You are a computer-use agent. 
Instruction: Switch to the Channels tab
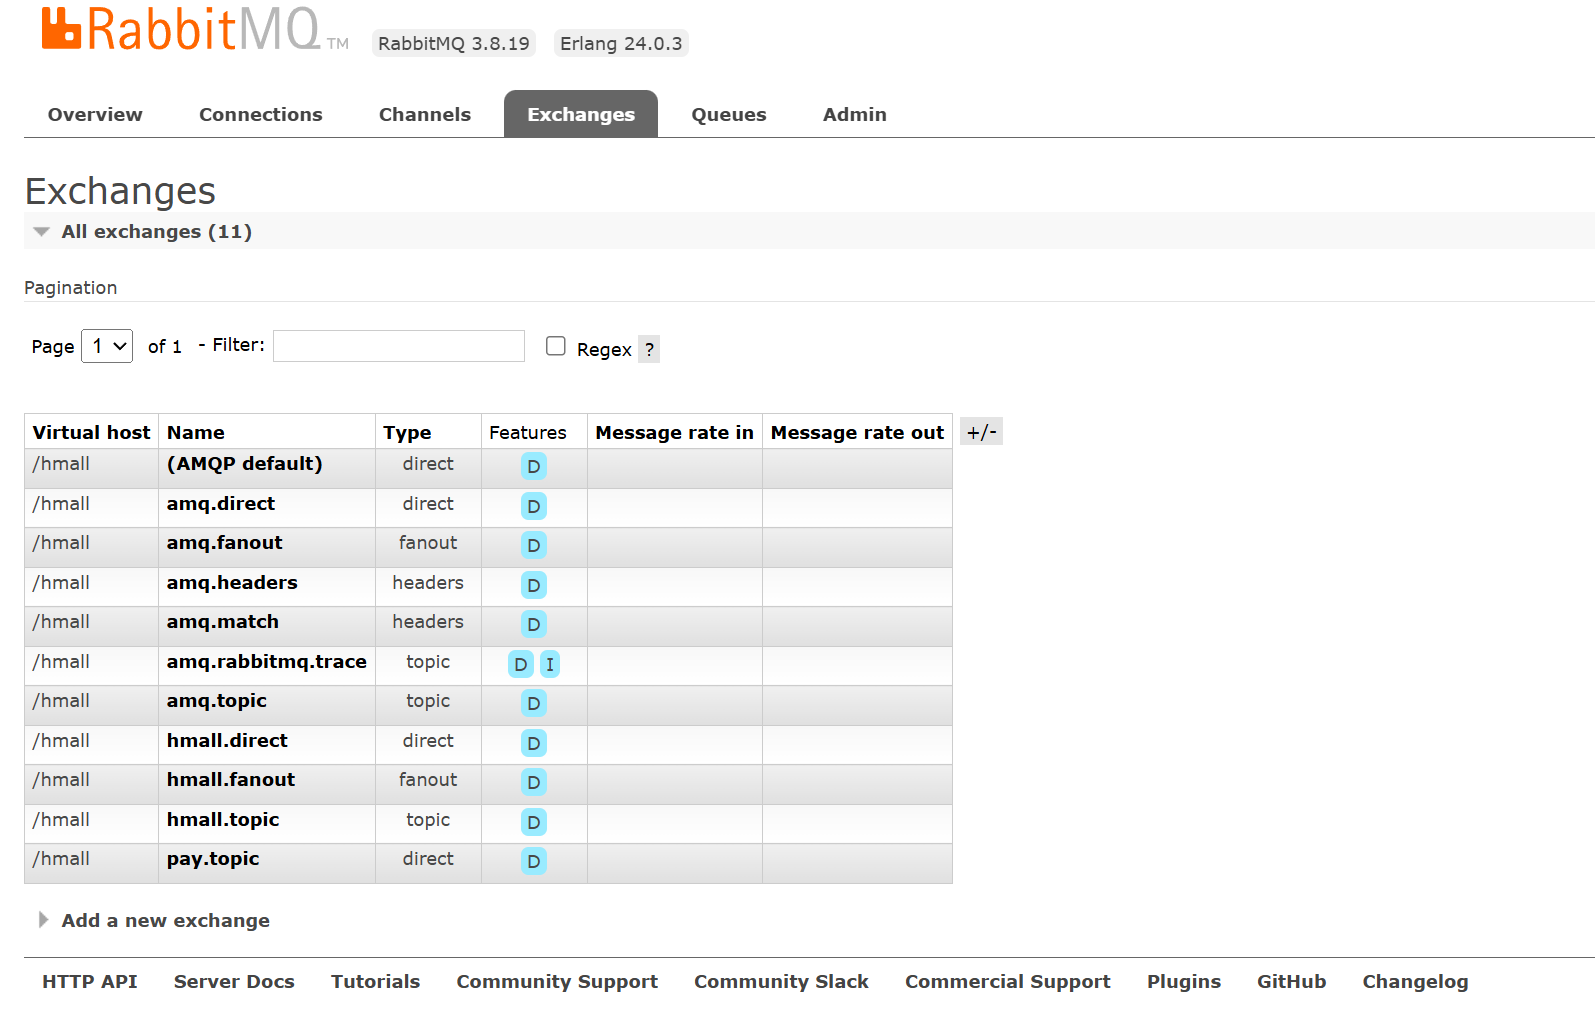click(425, 114)
